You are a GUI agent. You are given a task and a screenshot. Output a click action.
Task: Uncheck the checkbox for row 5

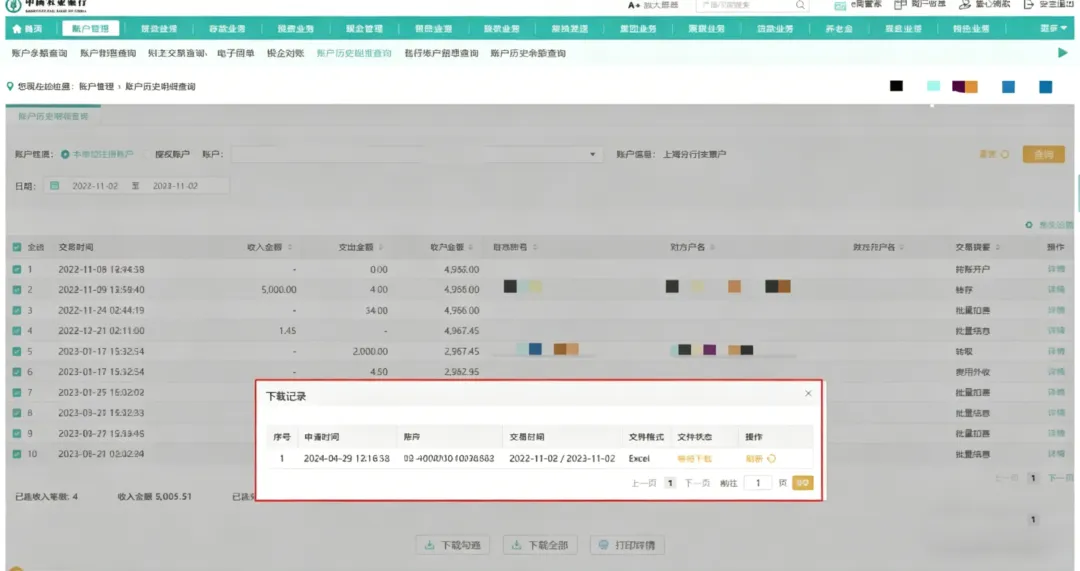(17, 351)
